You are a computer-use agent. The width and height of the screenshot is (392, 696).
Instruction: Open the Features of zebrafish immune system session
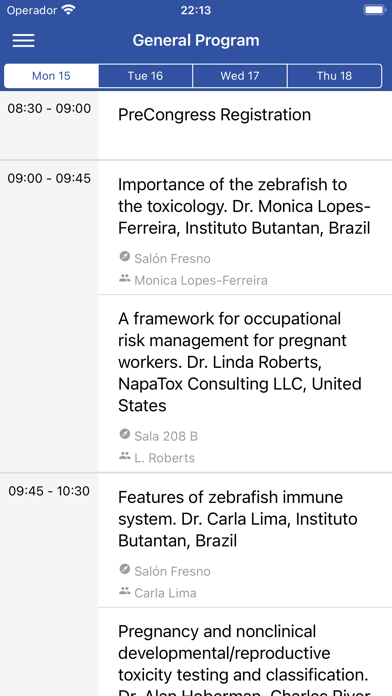[245, 540]
